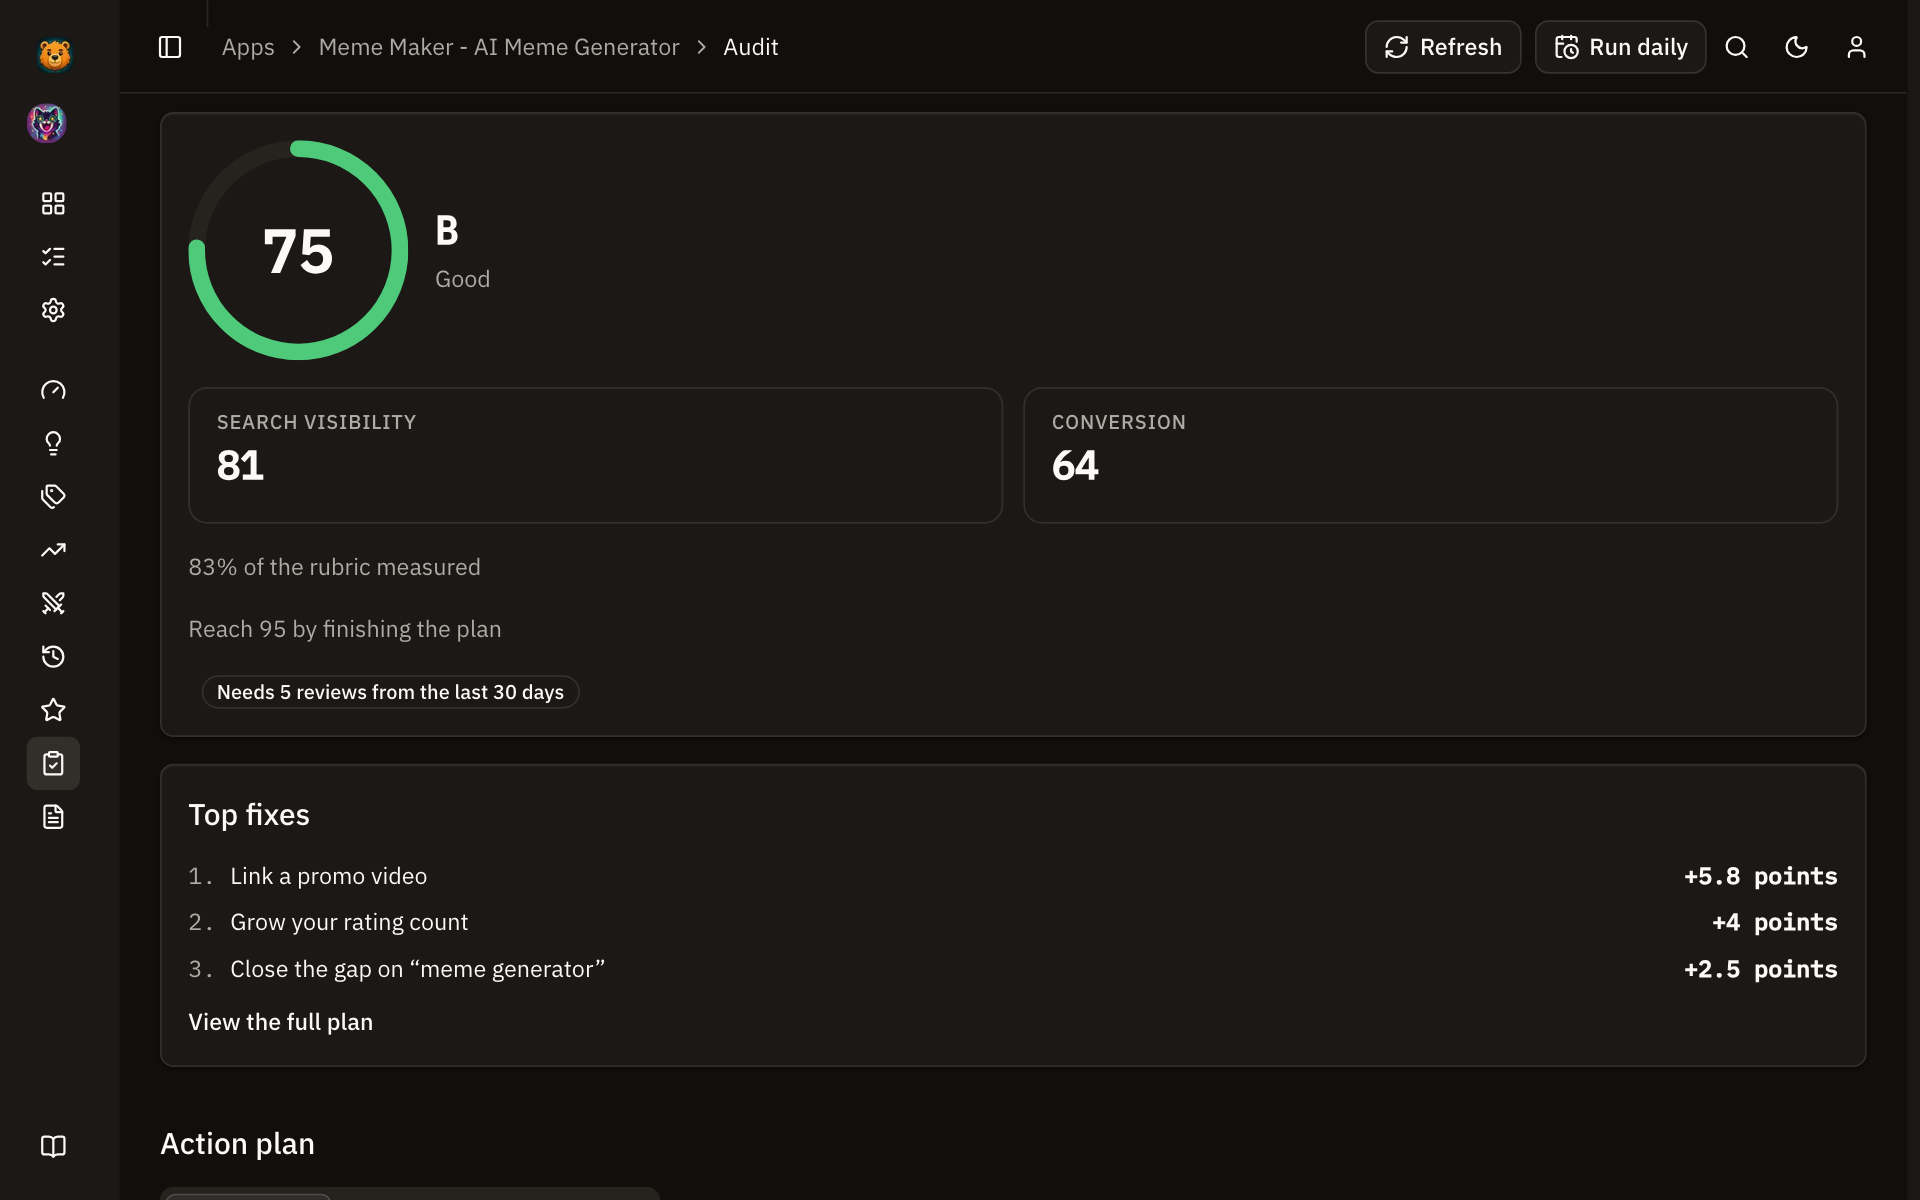The width and height of the screenshot is (1920, 1200).
Task: Click the '+2.5 points' value
Action: (1761, 969)
